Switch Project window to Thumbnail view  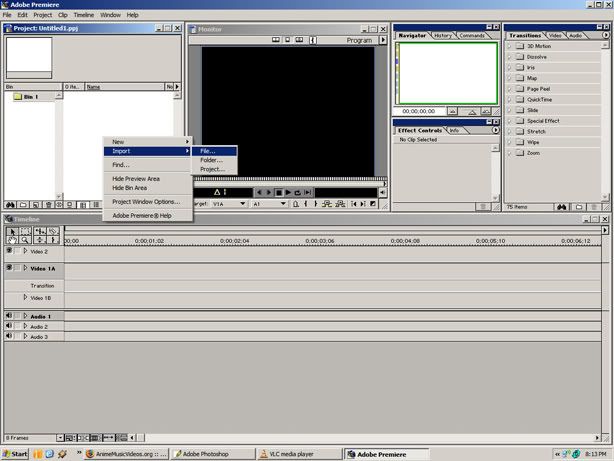point(83,205)
